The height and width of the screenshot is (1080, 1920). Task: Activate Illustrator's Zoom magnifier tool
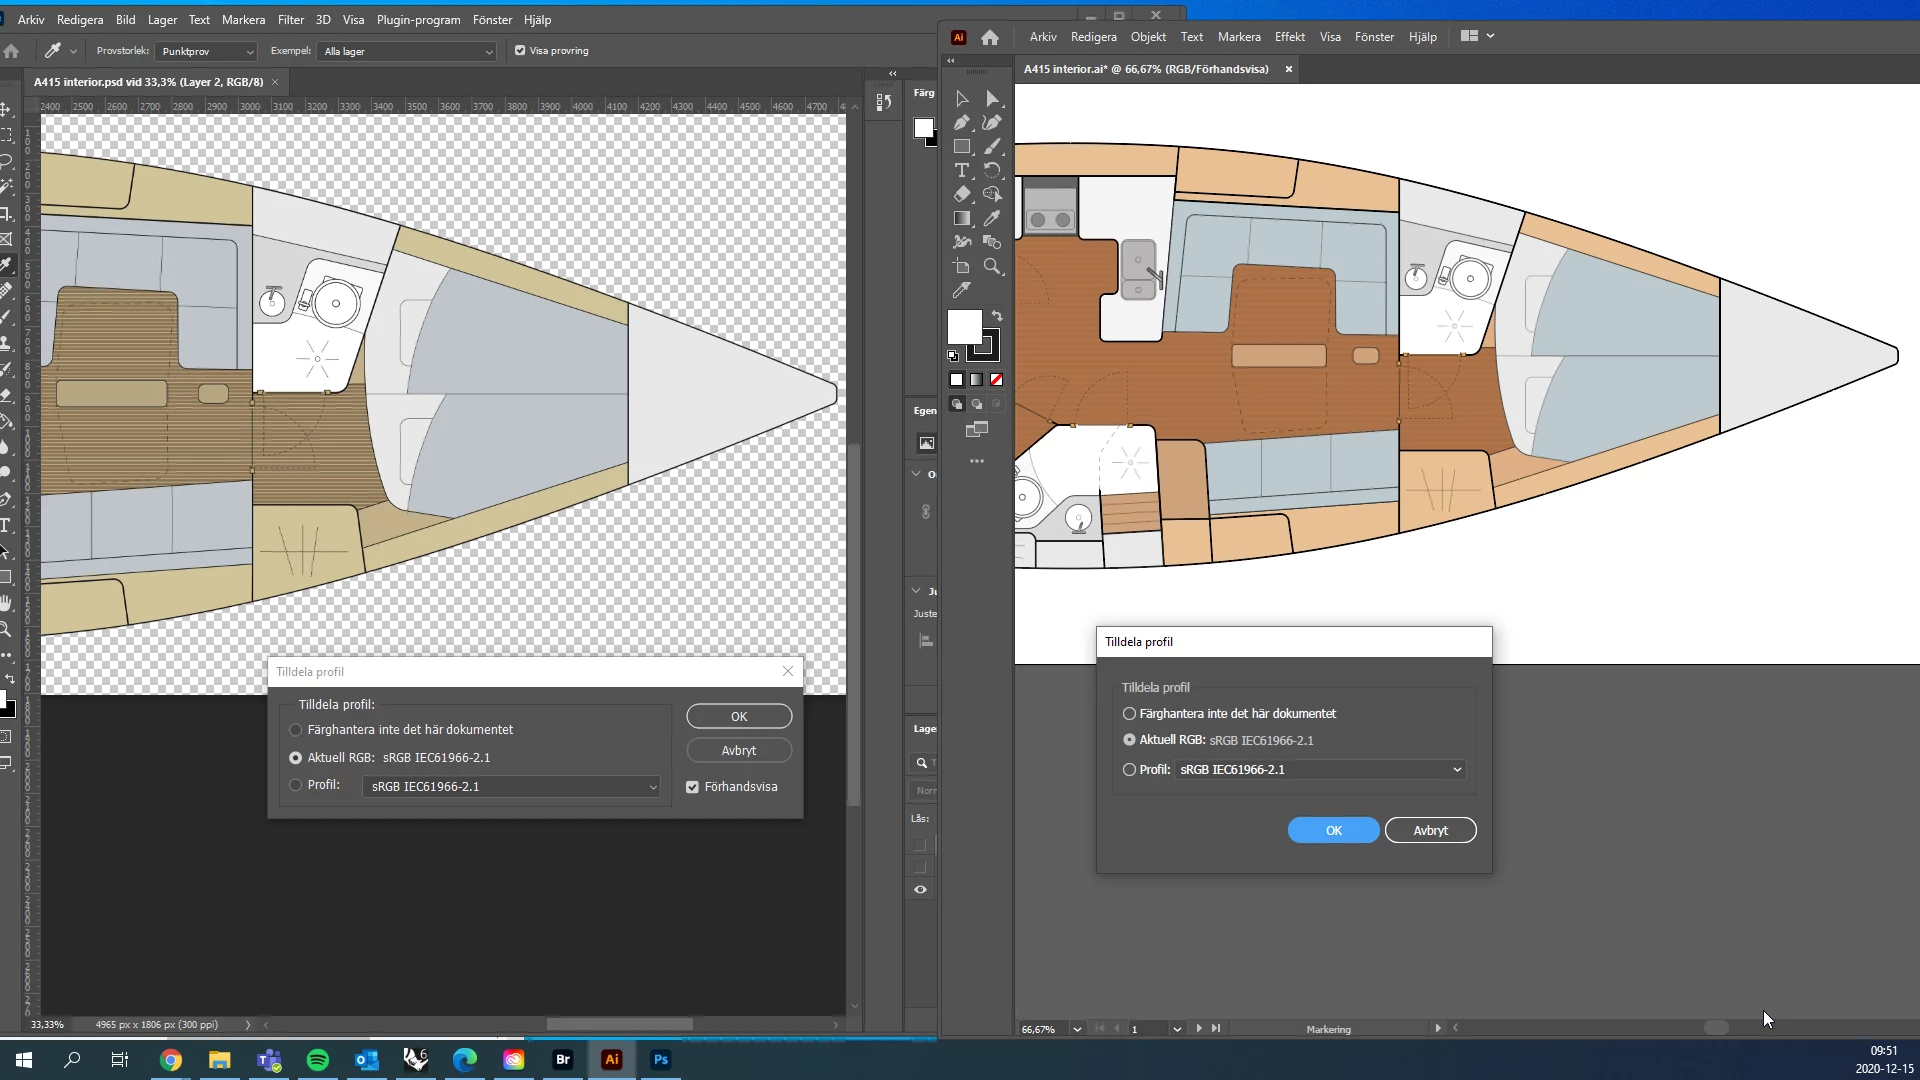click(991, 266)
